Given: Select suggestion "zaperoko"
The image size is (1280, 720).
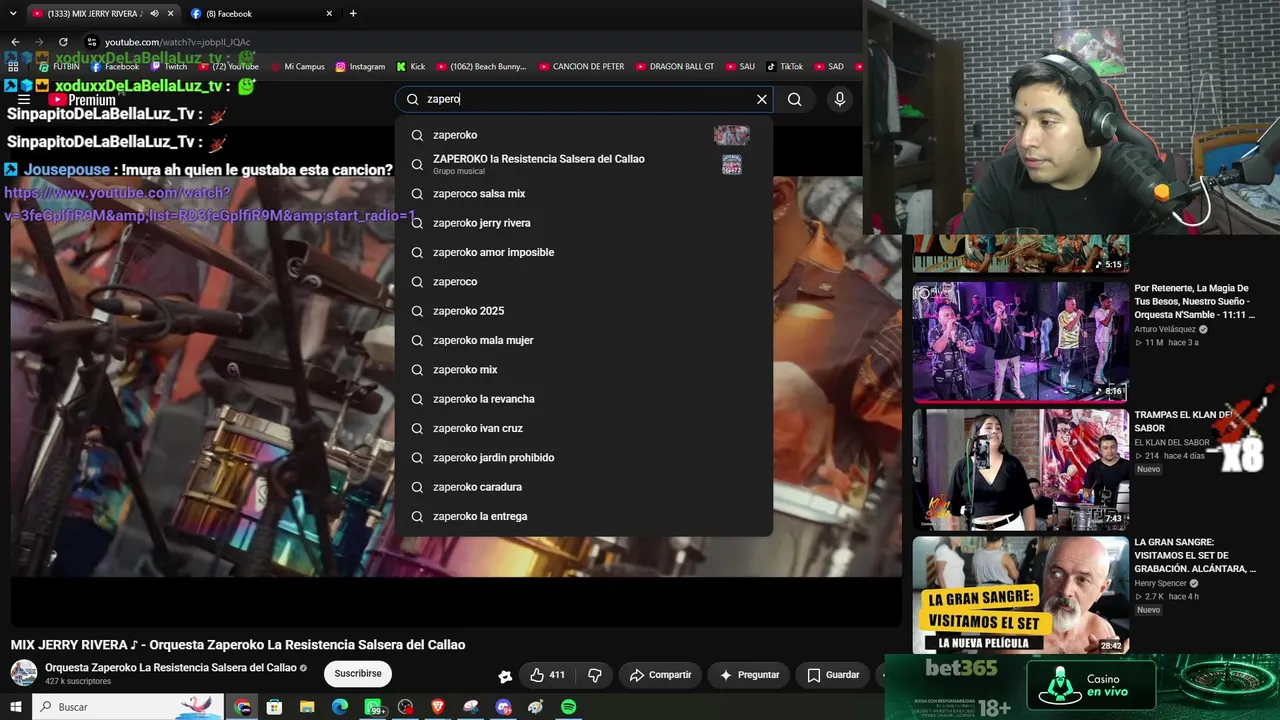Looking at the screenshot, I should [584, 135].
